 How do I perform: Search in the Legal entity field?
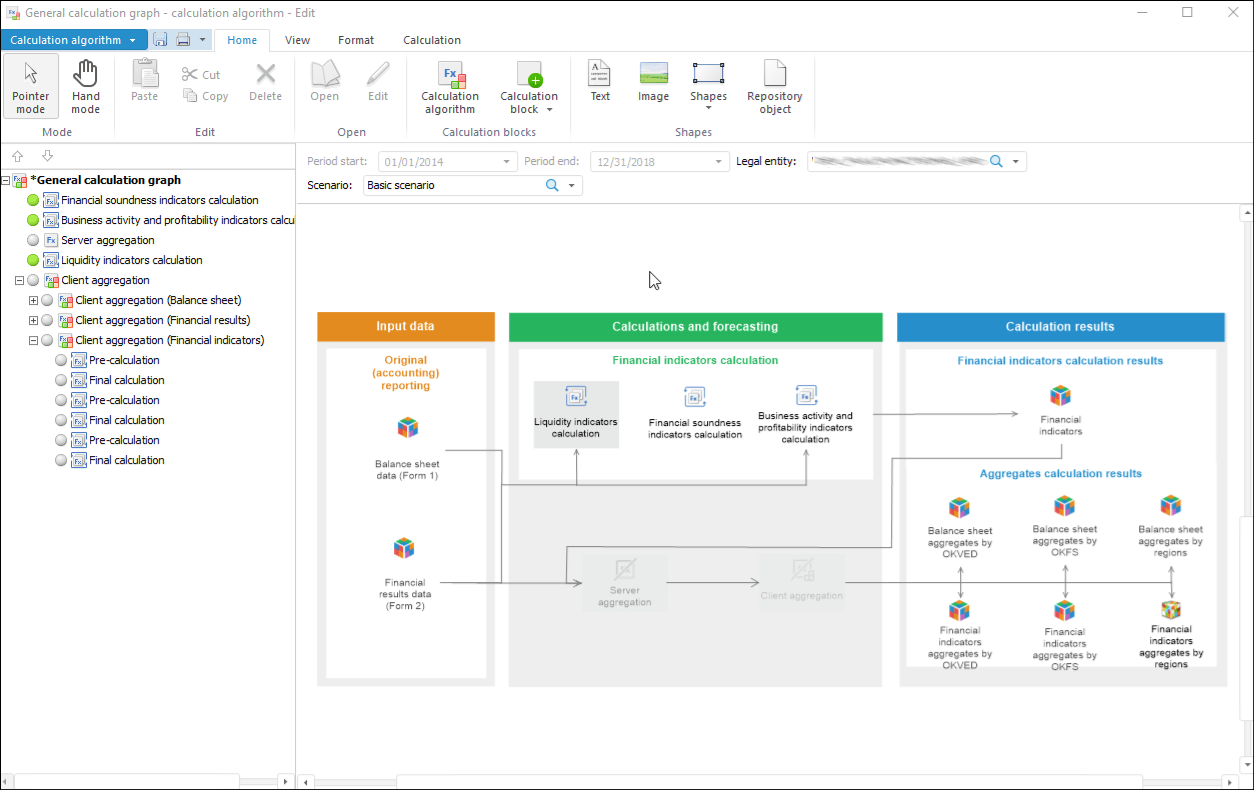click(995, 162)
